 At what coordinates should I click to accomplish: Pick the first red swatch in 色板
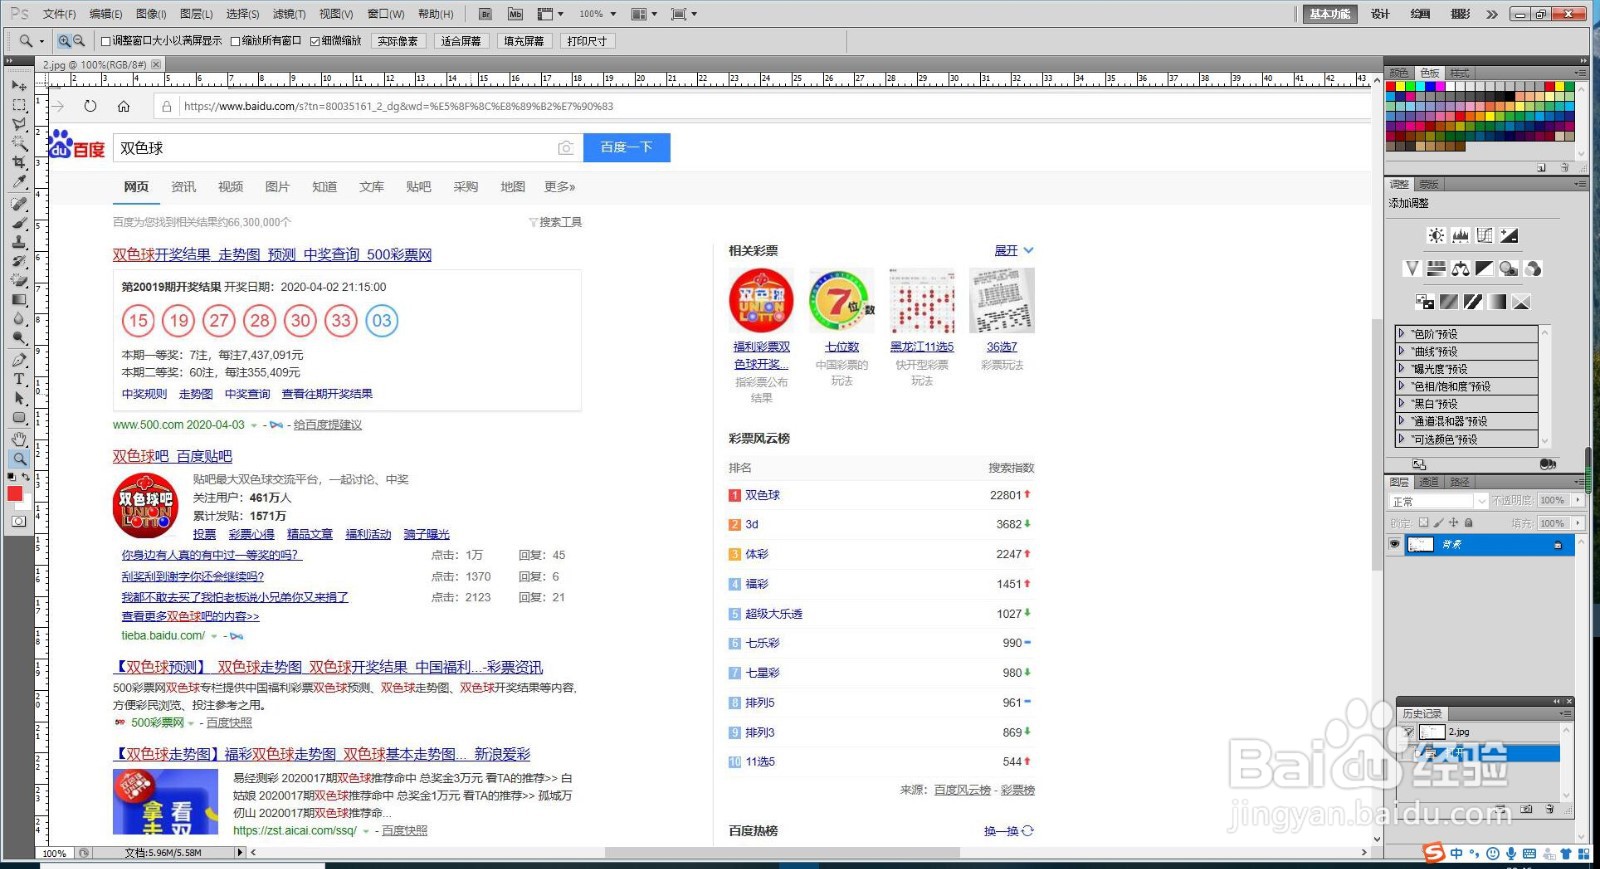coord(1391,87)
